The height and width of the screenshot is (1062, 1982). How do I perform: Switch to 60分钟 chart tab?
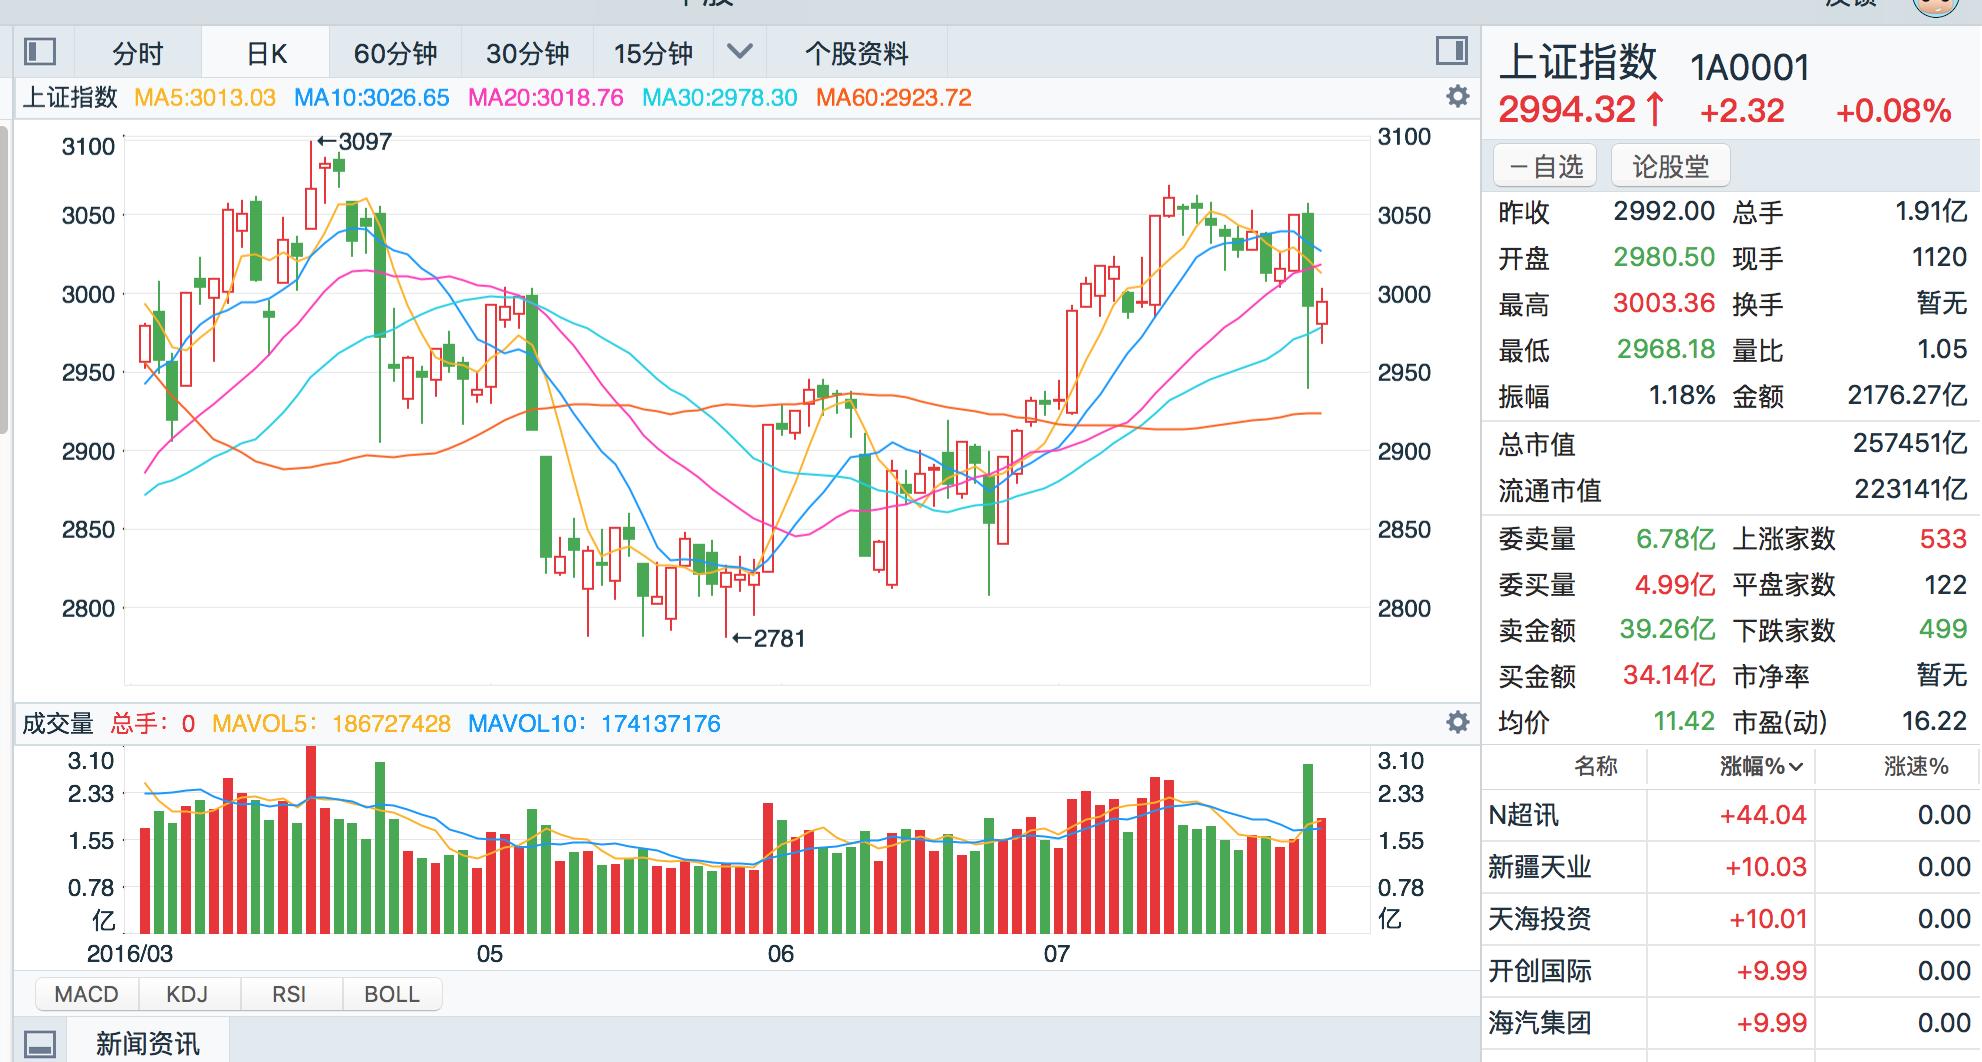pos(396,53)
